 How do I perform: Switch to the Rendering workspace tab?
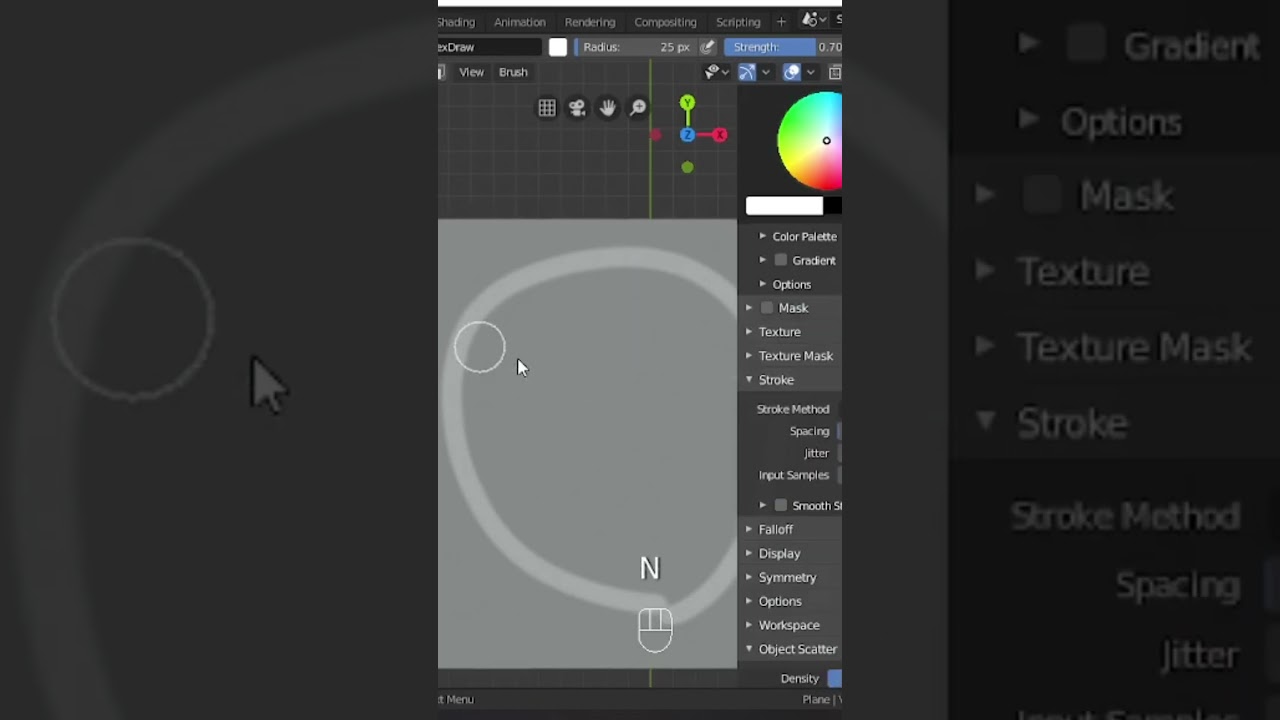click(x=590, y=22)
